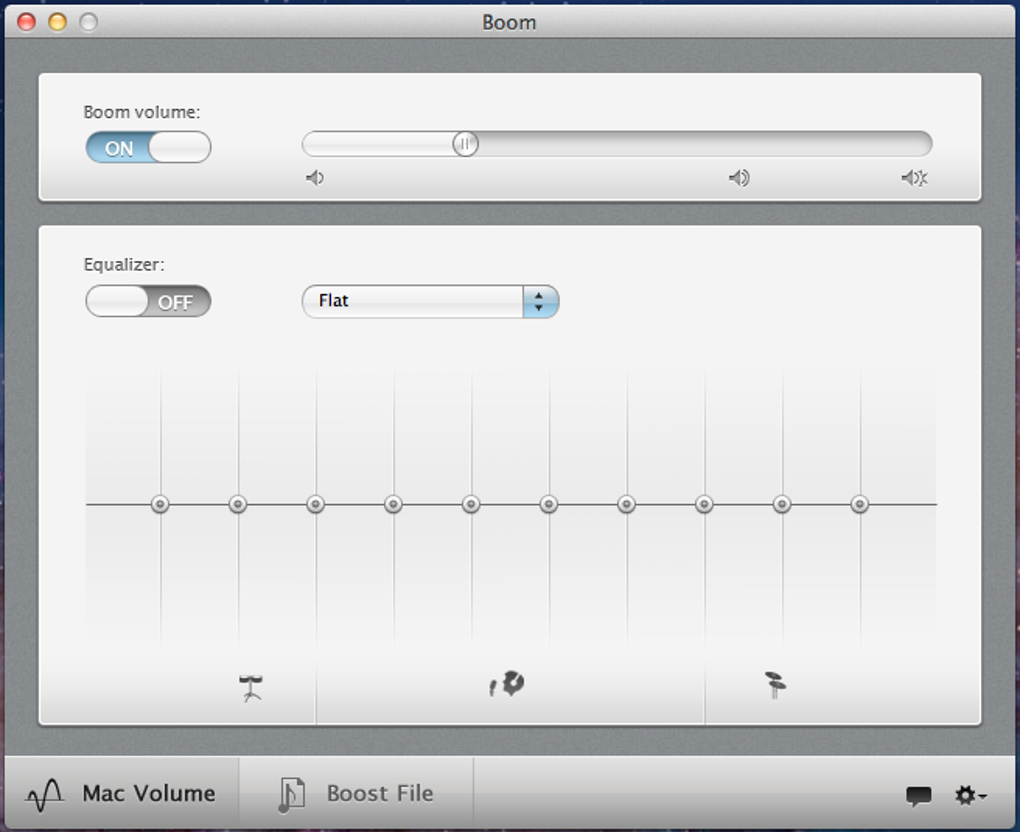Image resolution: width=1020 pixels, height=832 pixels.
Task: Click the third equalizer band knob
Action: tap(315, 504)
